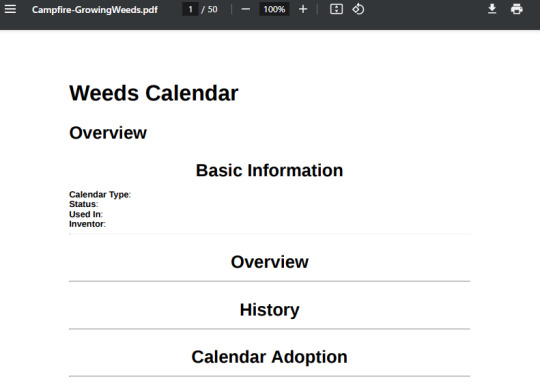Viewport: 540px width, 388px height.
Task: Rotate the document counterclockwise
Action: [x=358, y=9]
